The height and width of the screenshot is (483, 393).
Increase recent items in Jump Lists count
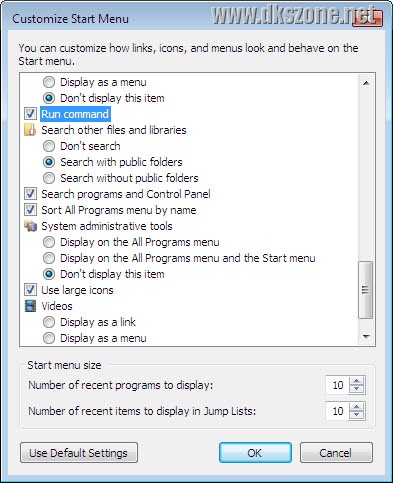(x=357, y=407)
